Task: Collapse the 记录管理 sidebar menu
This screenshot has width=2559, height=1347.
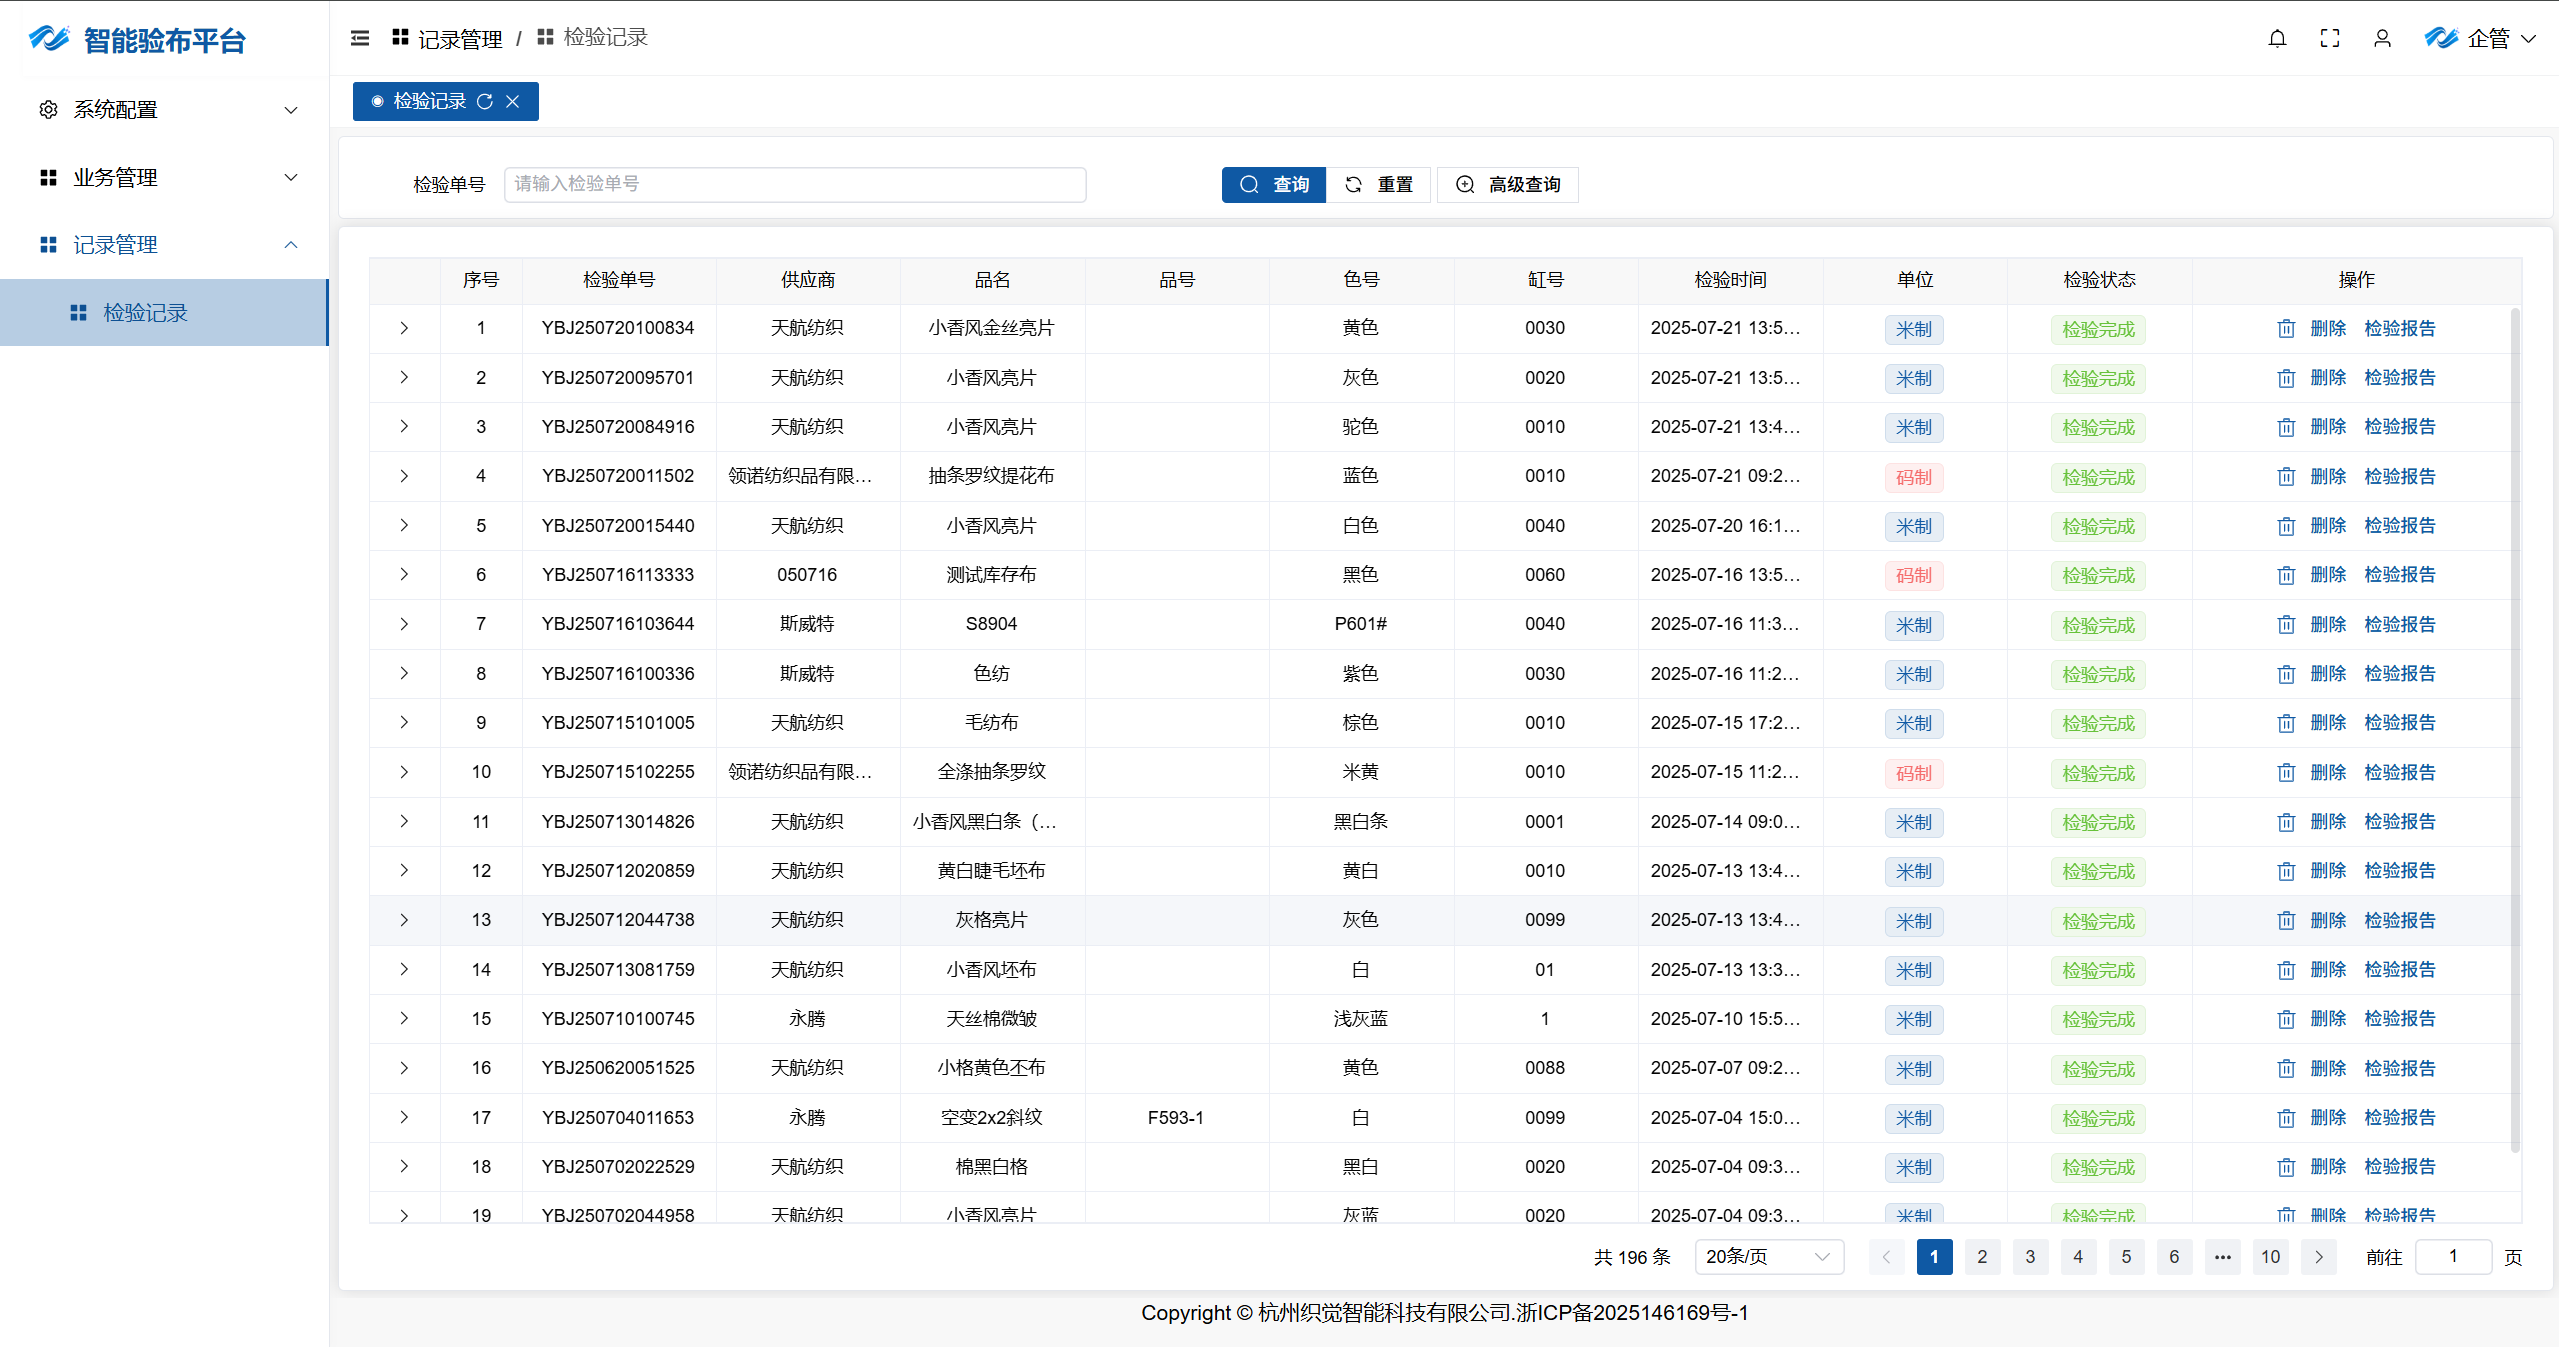Action: tap(165, 245)
